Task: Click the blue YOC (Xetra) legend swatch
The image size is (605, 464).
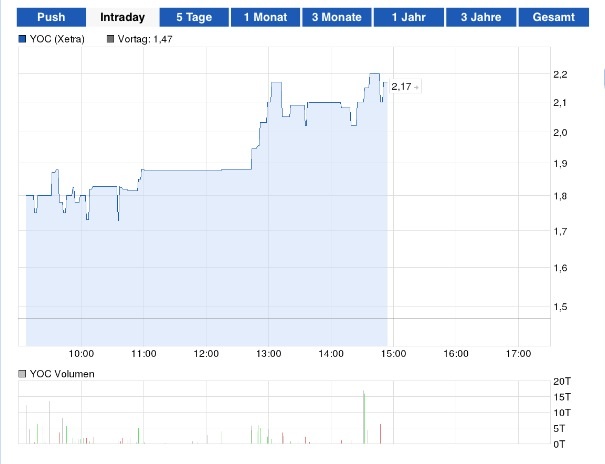Action: pyautogui.click(x=23, y=39)
